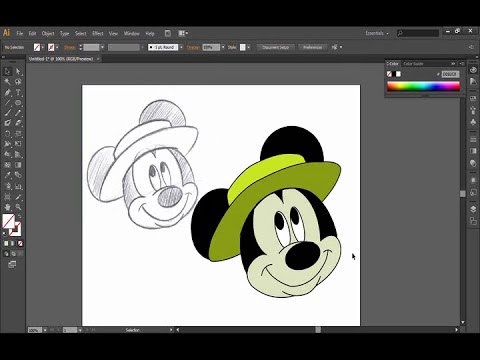Open the File menu
The width and height of the screenshot is (480, 360).
pos(20,33)
